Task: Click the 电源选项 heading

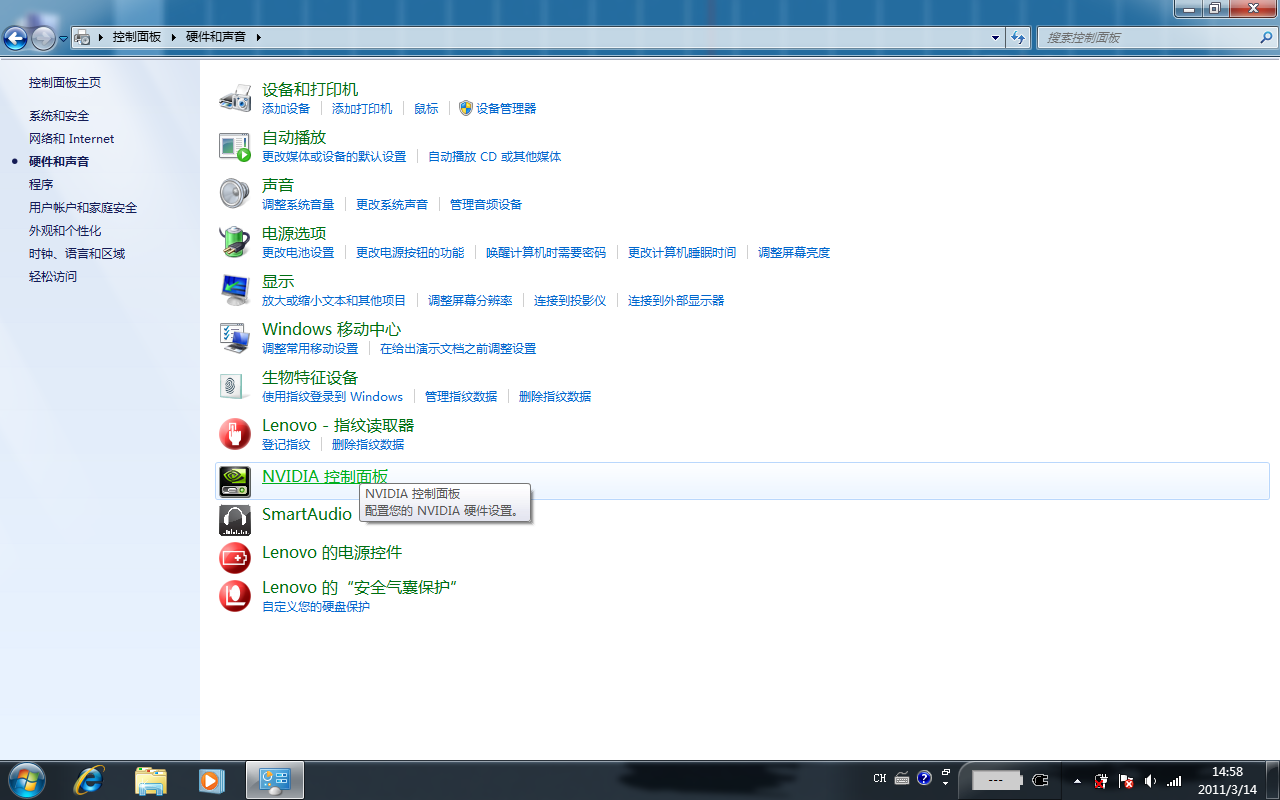Action: 294,233
